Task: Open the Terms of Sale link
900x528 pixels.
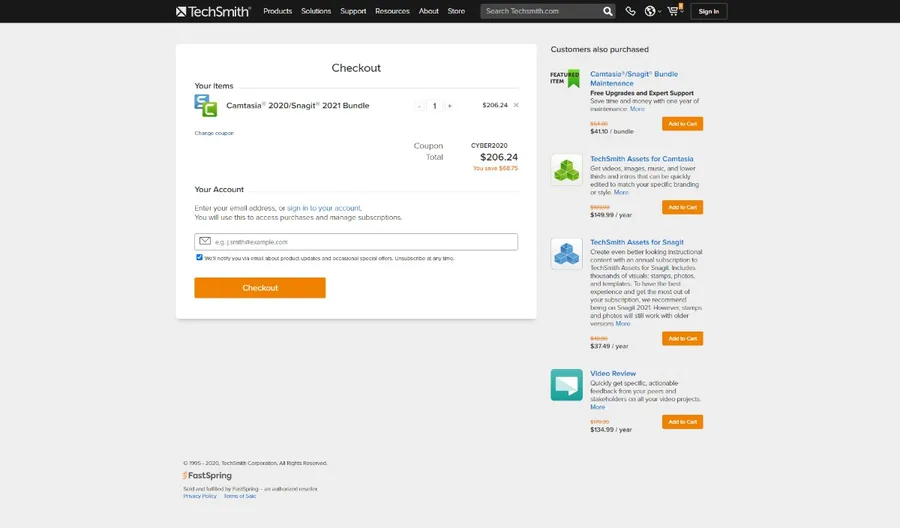Action: point(240,496)
